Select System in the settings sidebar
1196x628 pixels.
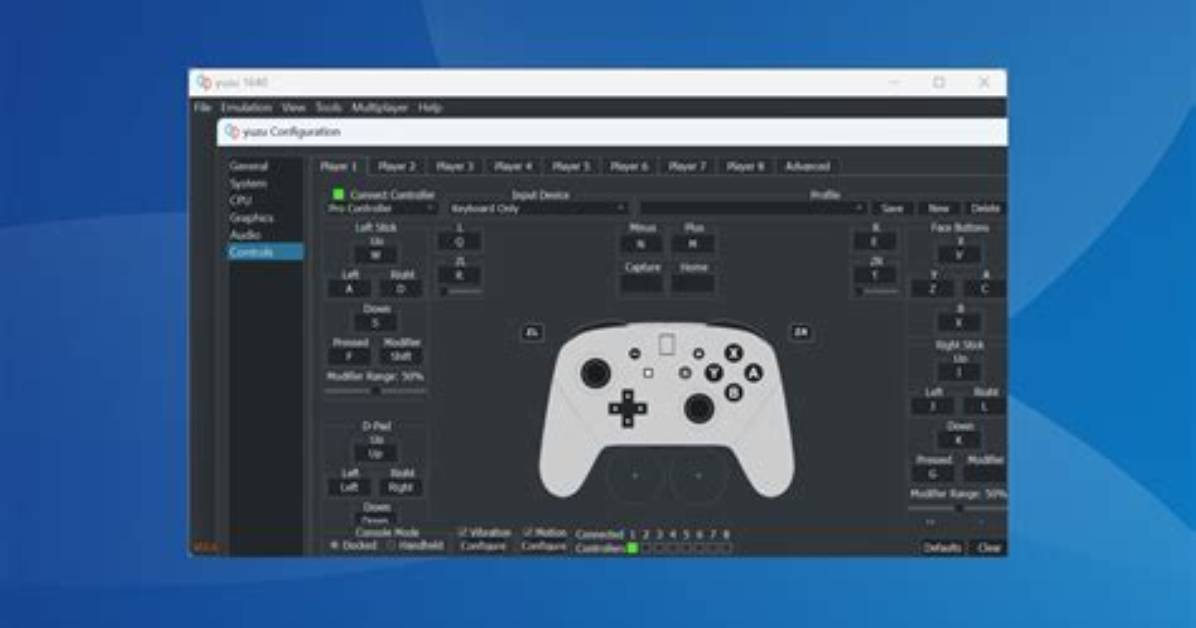pyautogui.click(x=265, y=184)
